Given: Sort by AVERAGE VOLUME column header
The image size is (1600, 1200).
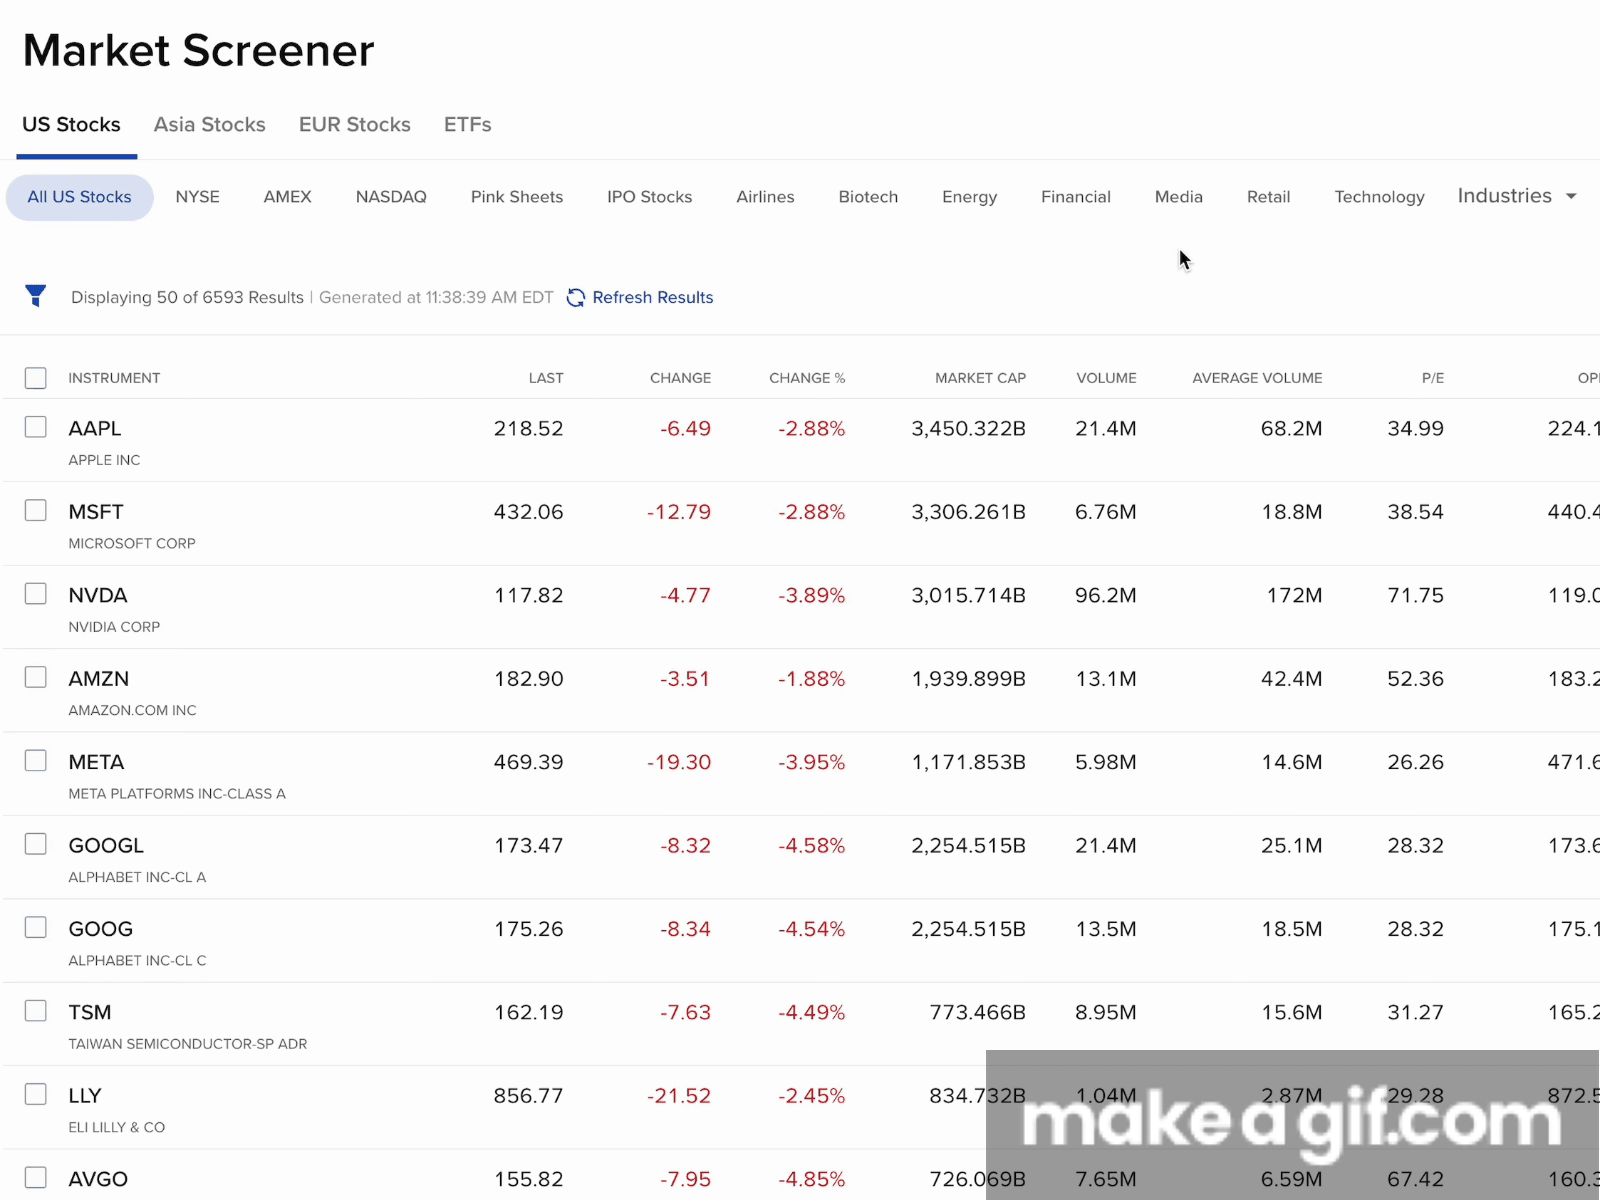Looking at the screenshot, I should pos(1256,378).
